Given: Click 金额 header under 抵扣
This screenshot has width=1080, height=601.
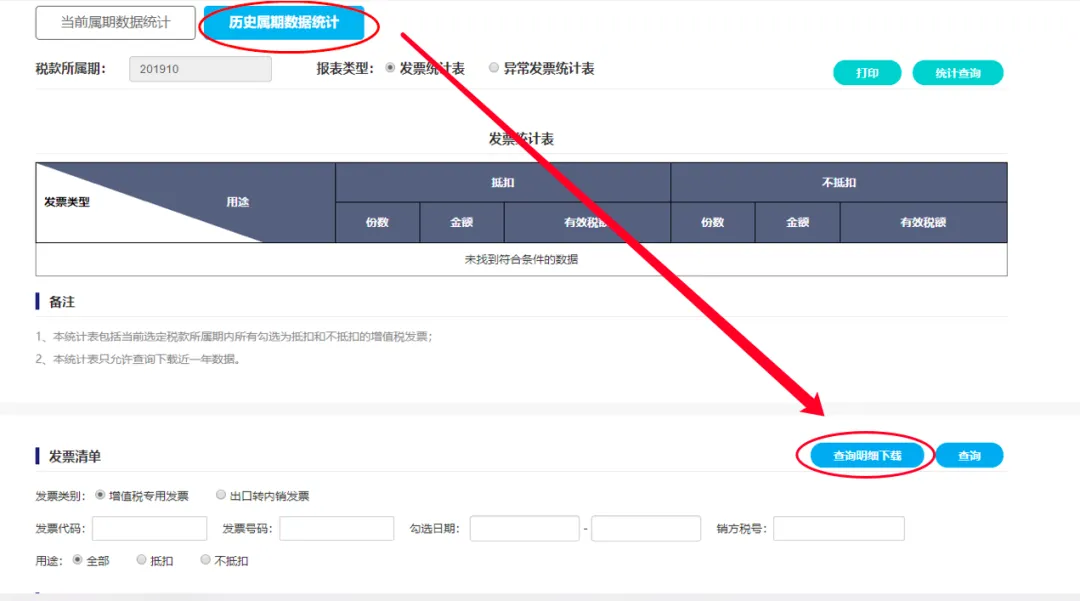Looking at the screenshot, I should coord(462,222).
